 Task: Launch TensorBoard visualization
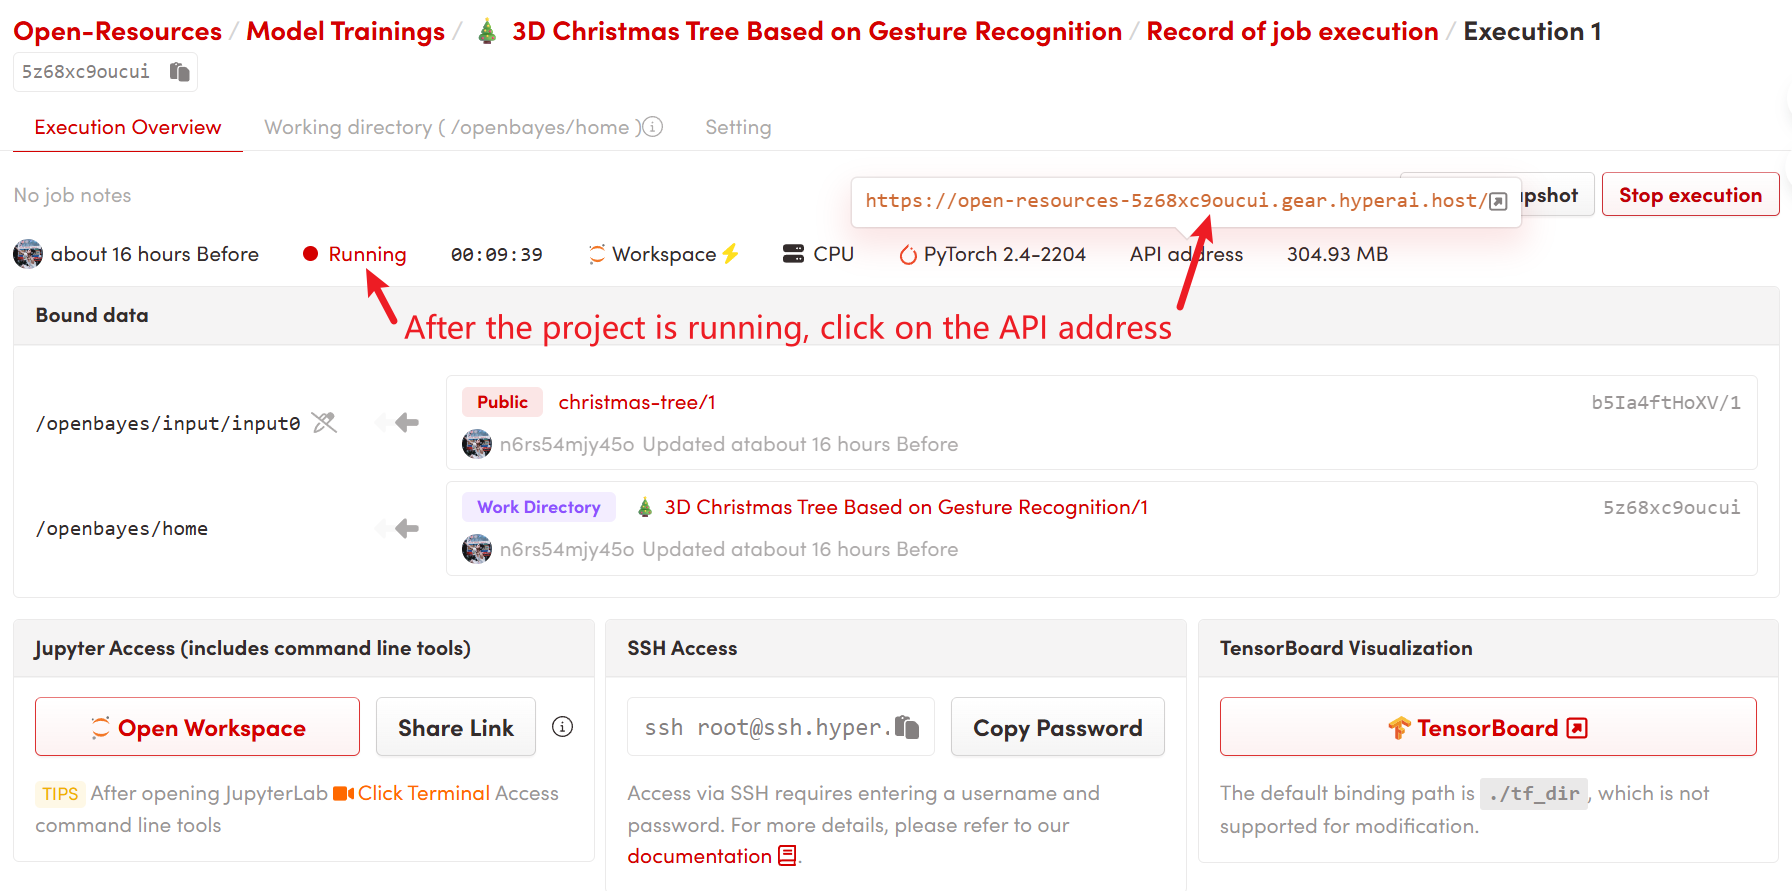tap(1487, 727)
